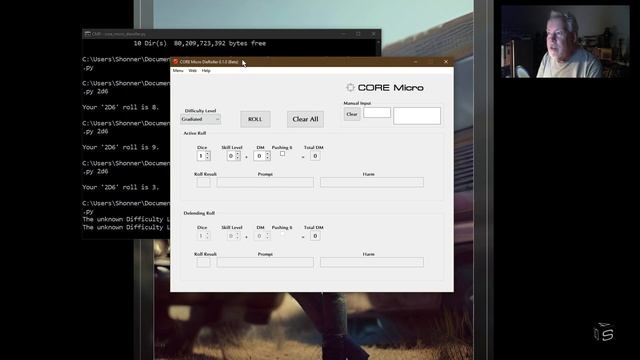
Task: Click the Defending Roll Harm field
Action: [372, 262]
